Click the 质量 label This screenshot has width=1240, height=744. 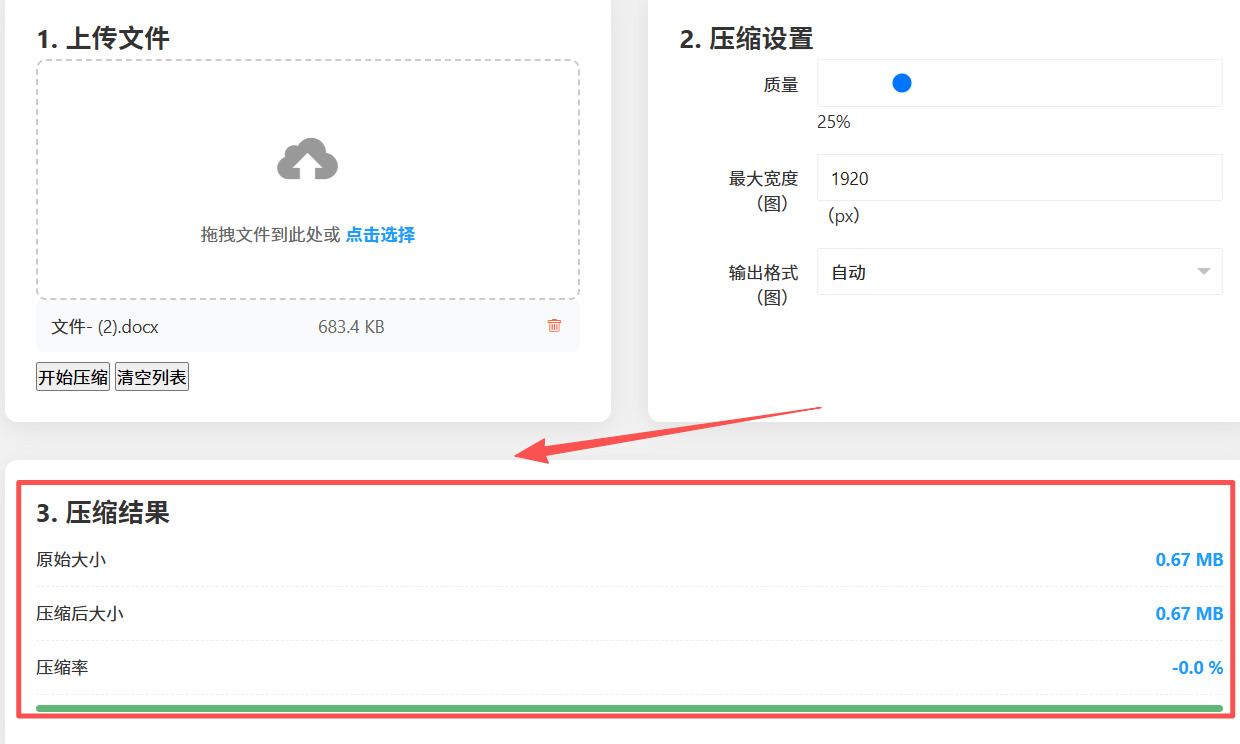[781, 85]
